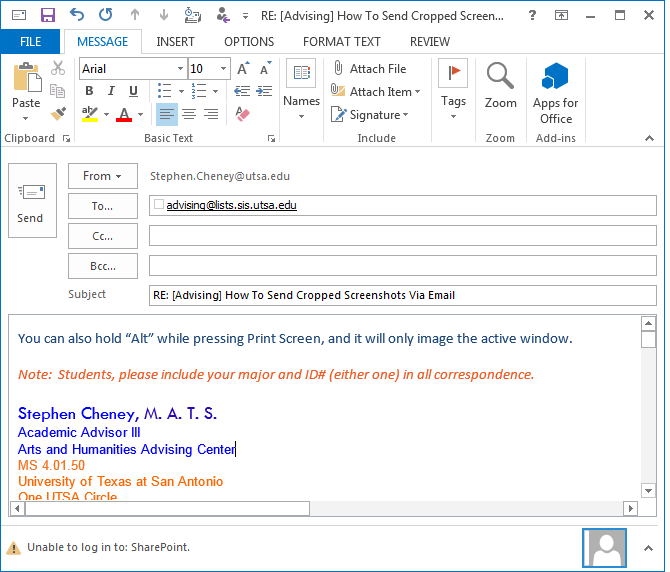Open the FORMAT TEXT tab

(x=341, y=42)
